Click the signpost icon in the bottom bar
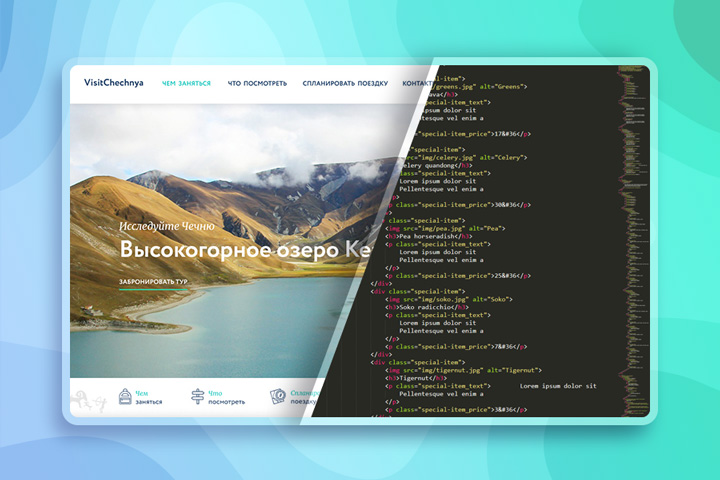Screen dimensions: 720x480 click(197, 396)
